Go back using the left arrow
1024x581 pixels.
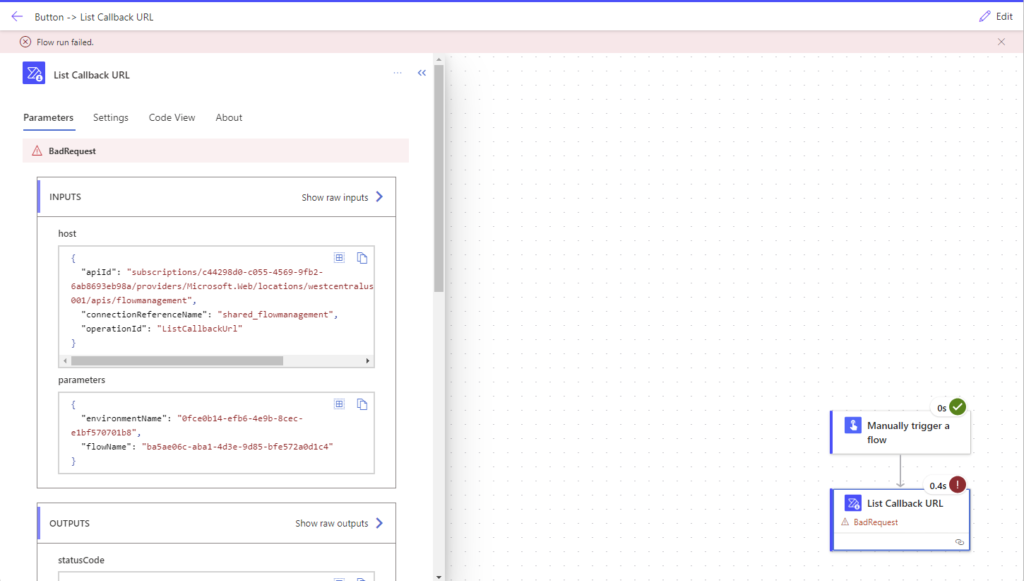coord(17,16)
